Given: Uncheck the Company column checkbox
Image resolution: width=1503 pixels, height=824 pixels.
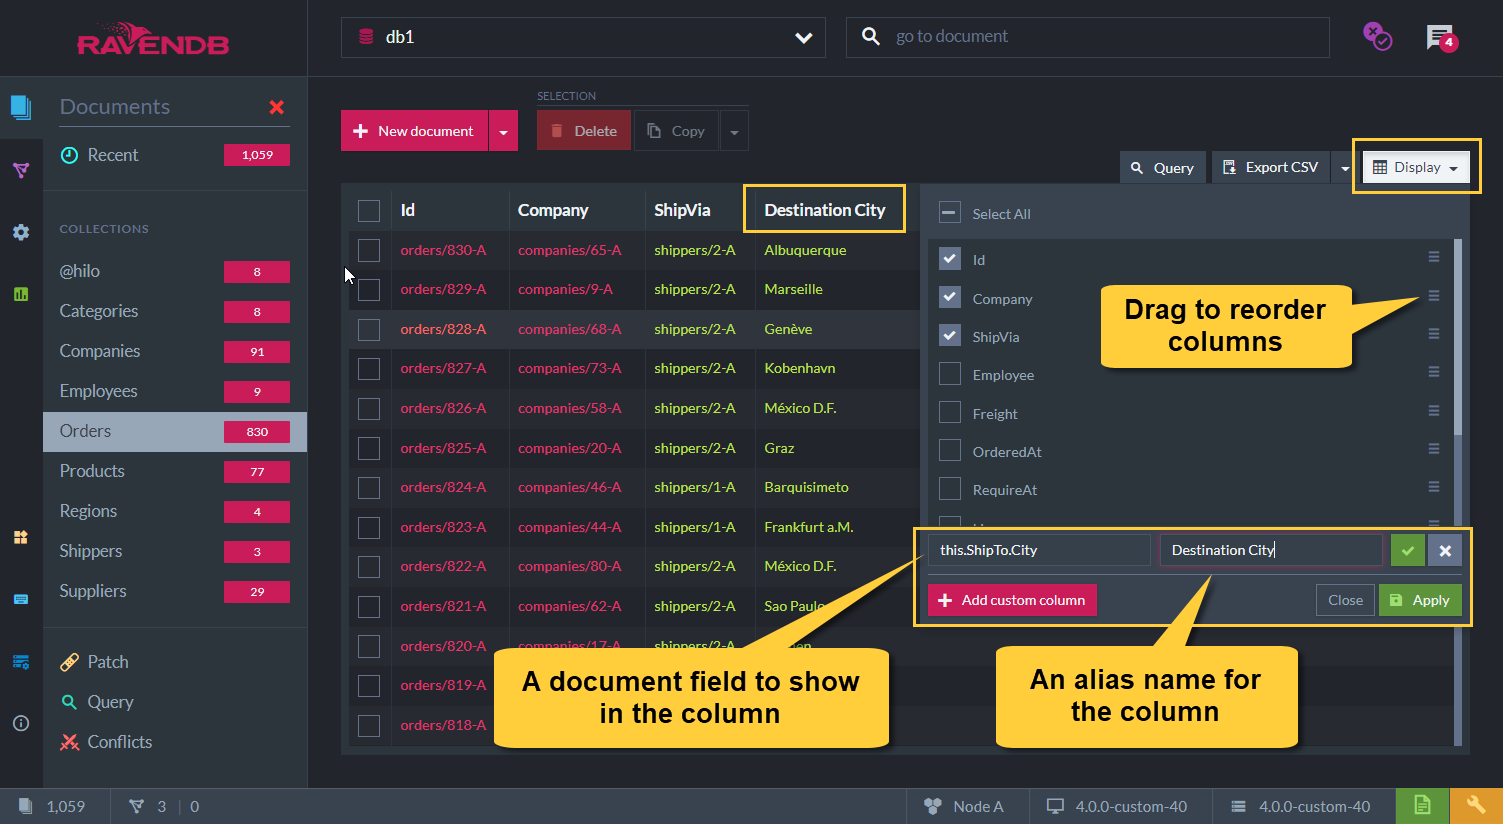Looking at the screenshot, I should 950,297.
